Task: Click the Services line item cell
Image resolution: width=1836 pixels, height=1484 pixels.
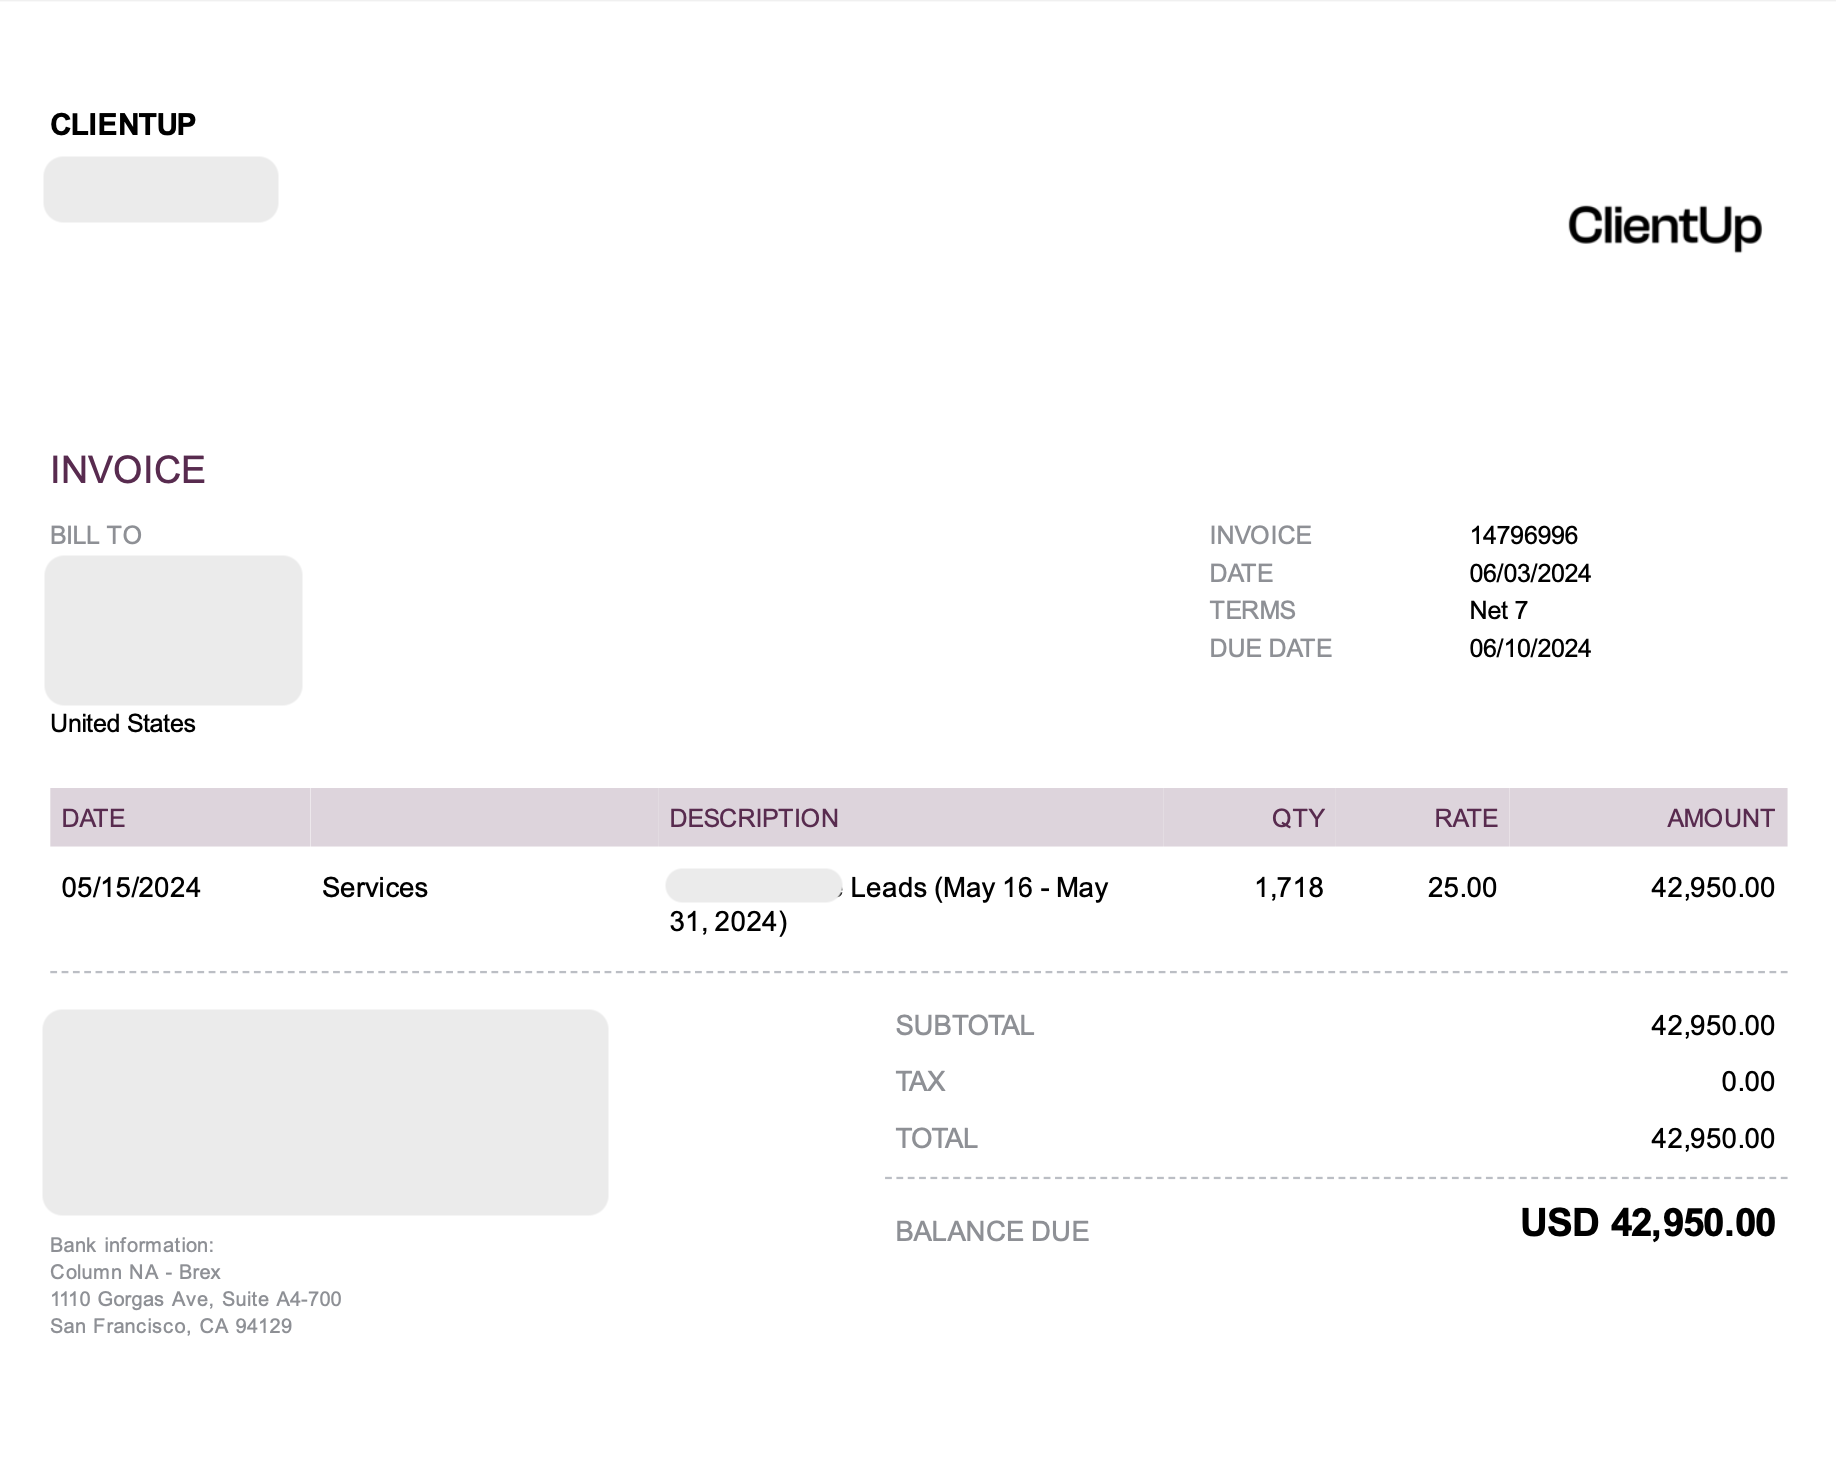Action: tap(375, 888)
